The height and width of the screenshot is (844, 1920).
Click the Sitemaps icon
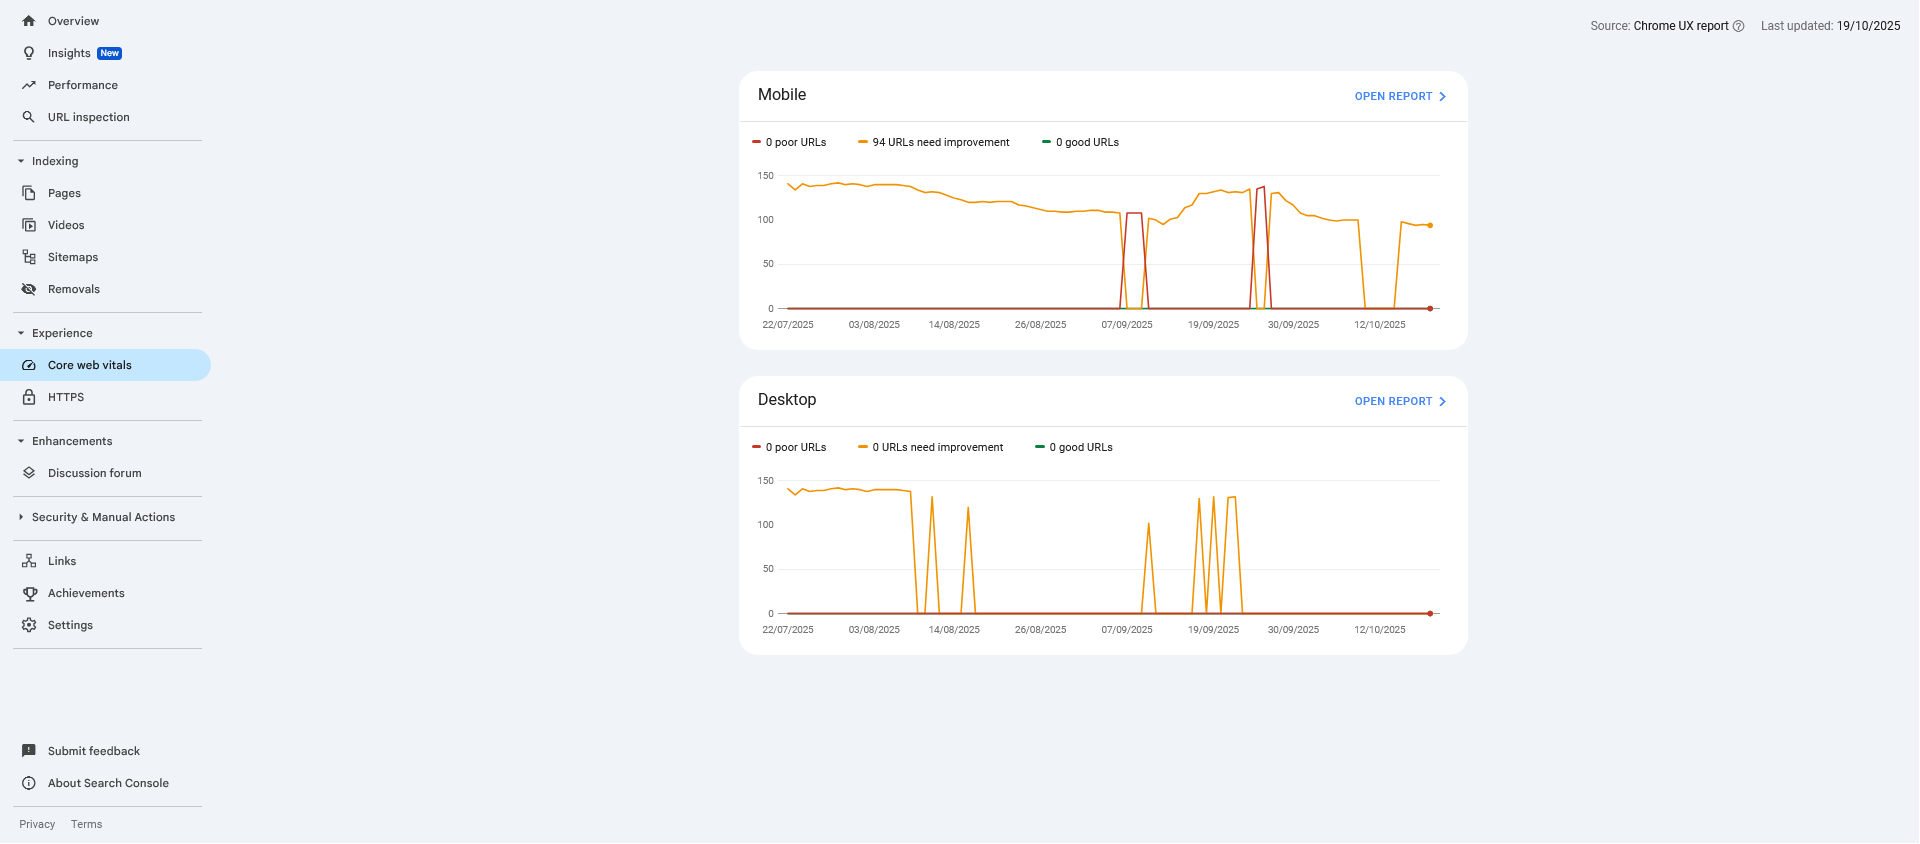coord(29,257)
